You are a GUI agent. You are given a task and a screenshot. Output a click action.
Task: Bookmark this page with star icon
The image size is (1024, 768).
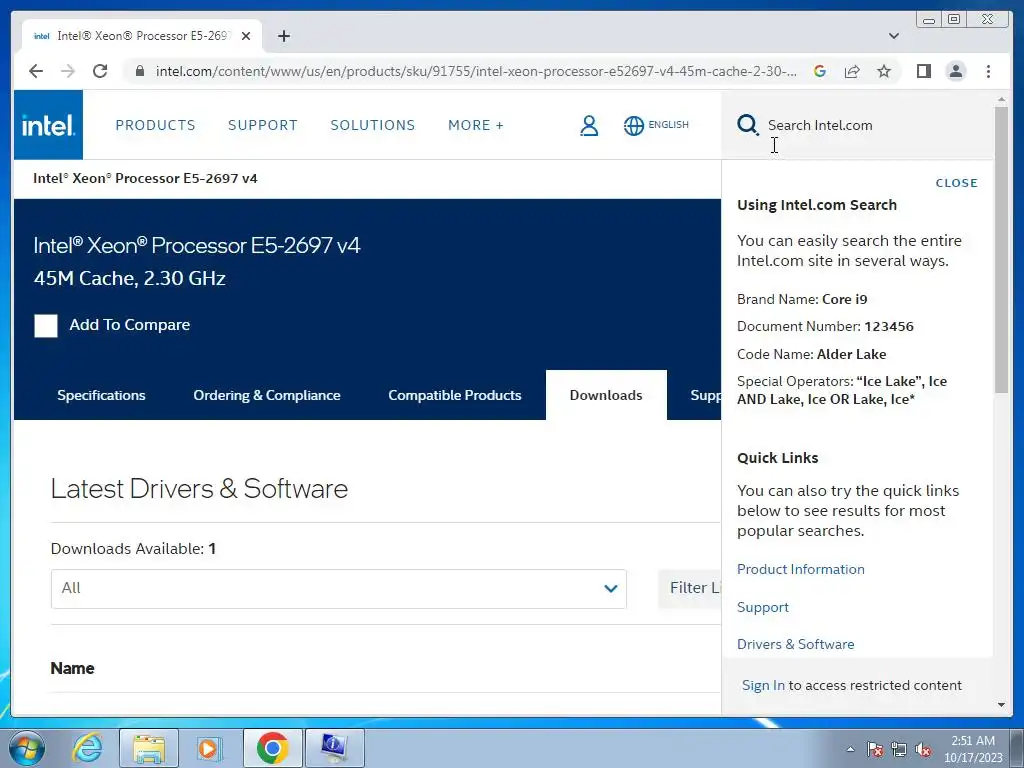pyautogui.click(x=884, y=71)
